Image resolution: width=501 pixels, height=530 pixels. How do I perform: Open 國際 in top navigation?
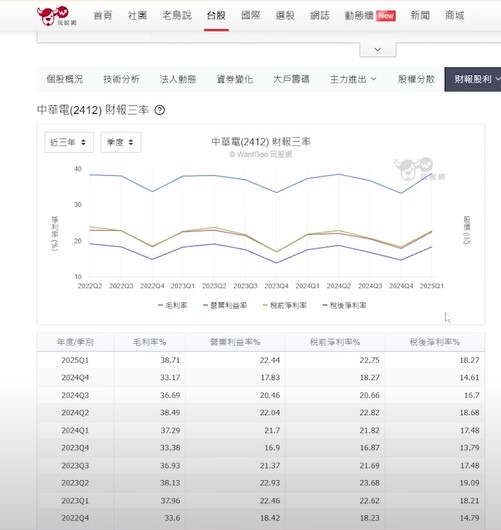tap(251, 16)
